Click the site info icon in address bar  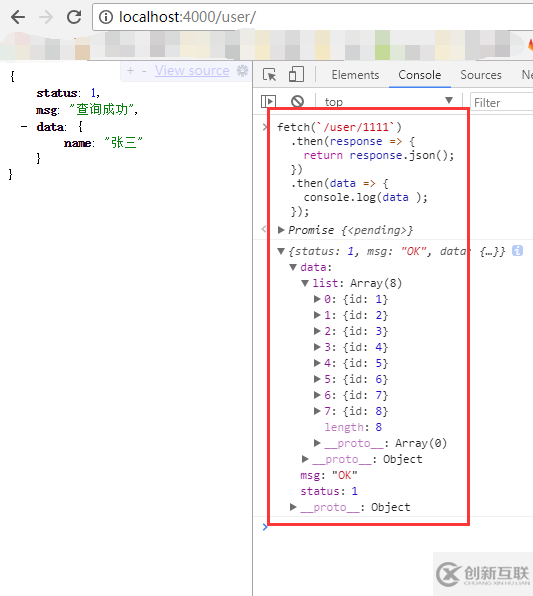(106, 17)
